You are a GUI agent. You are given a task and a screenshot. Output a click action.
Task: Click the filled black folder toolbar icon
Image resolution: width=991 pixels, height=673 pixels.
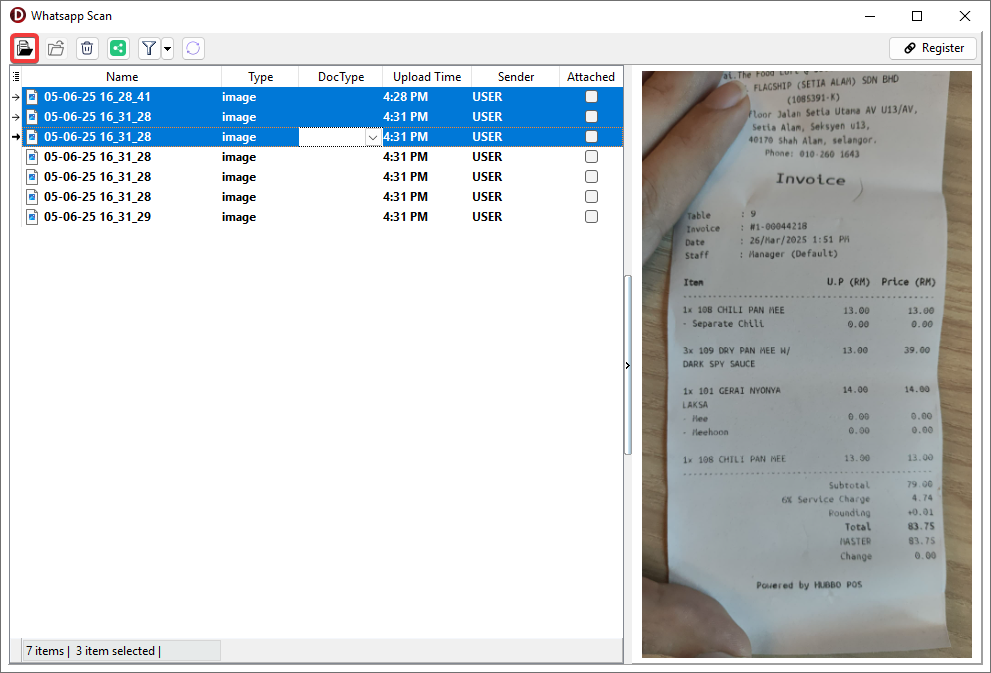[x=25, y=48]
